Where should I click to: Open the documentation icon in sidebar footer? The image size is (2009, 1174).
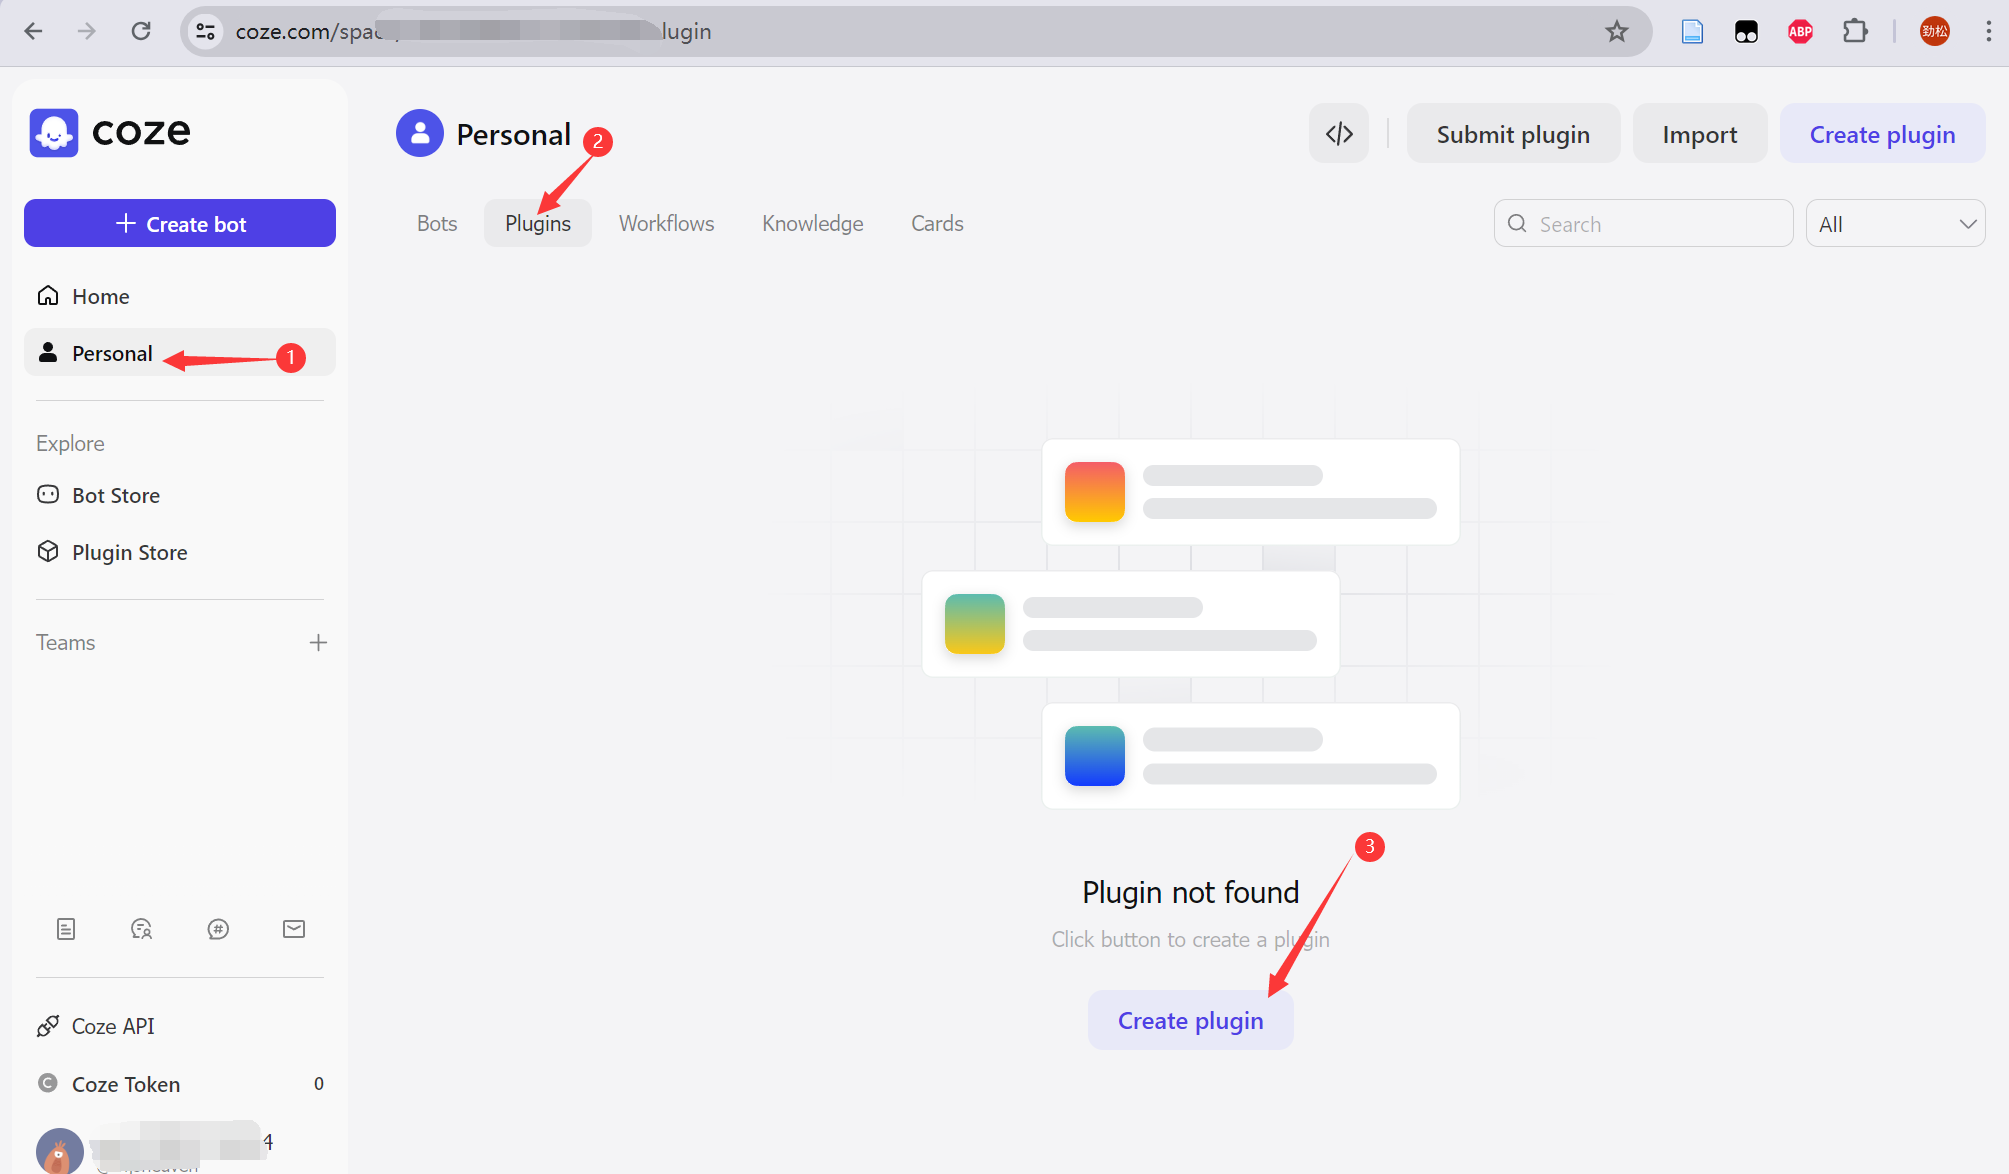(66, 929)
